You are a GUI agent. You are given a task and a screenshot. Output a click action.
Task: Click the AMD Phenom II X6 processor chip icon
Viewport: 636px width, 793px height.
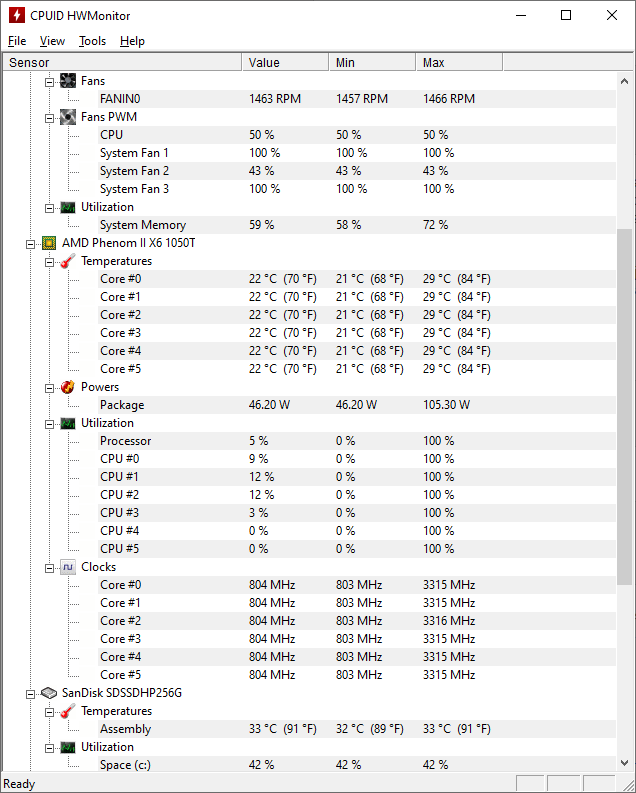(x=49, y=243)
